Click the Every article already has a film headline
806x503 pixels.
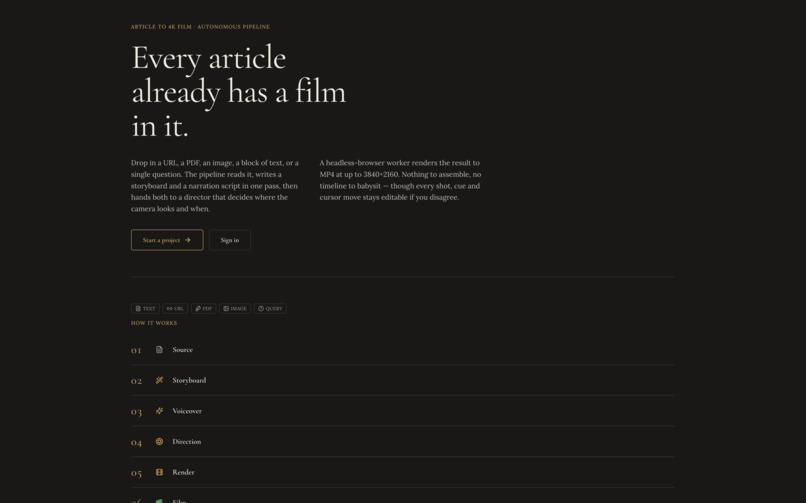(239, 91)
